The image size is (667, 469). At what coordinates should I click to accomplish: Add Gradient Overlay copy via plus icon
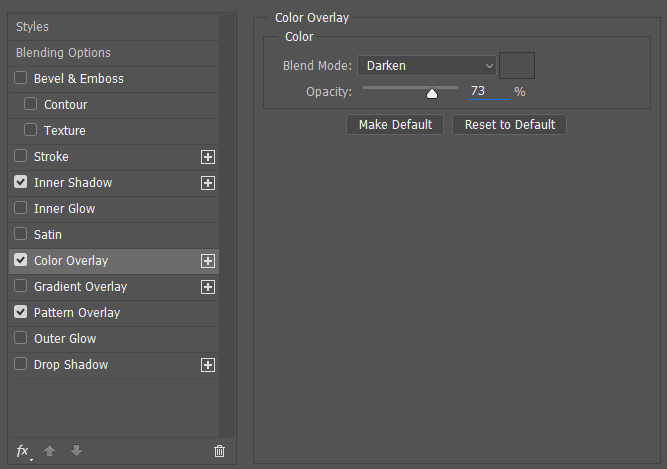click(208, 287)
